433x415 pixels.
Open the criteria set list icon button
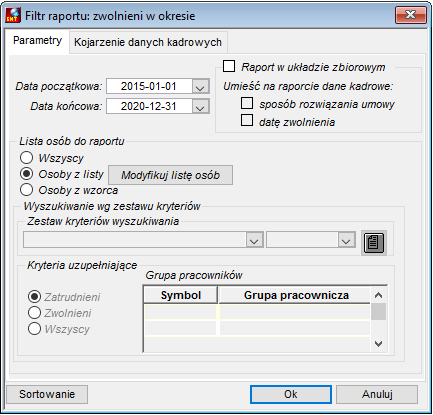(374, 243)
